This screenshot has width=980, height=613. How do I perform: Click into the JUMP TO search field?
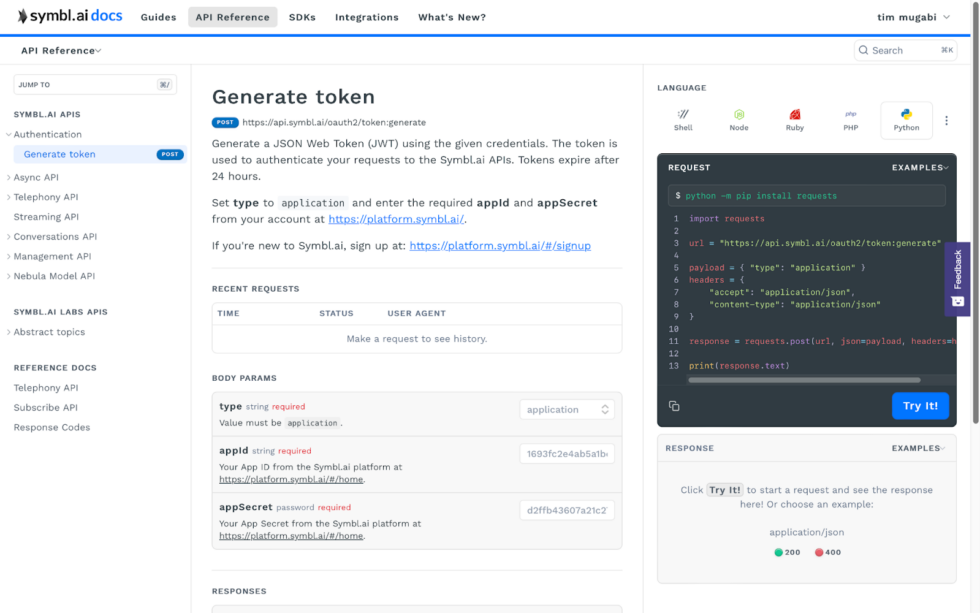pyautogui.click(x=95, y=84)
